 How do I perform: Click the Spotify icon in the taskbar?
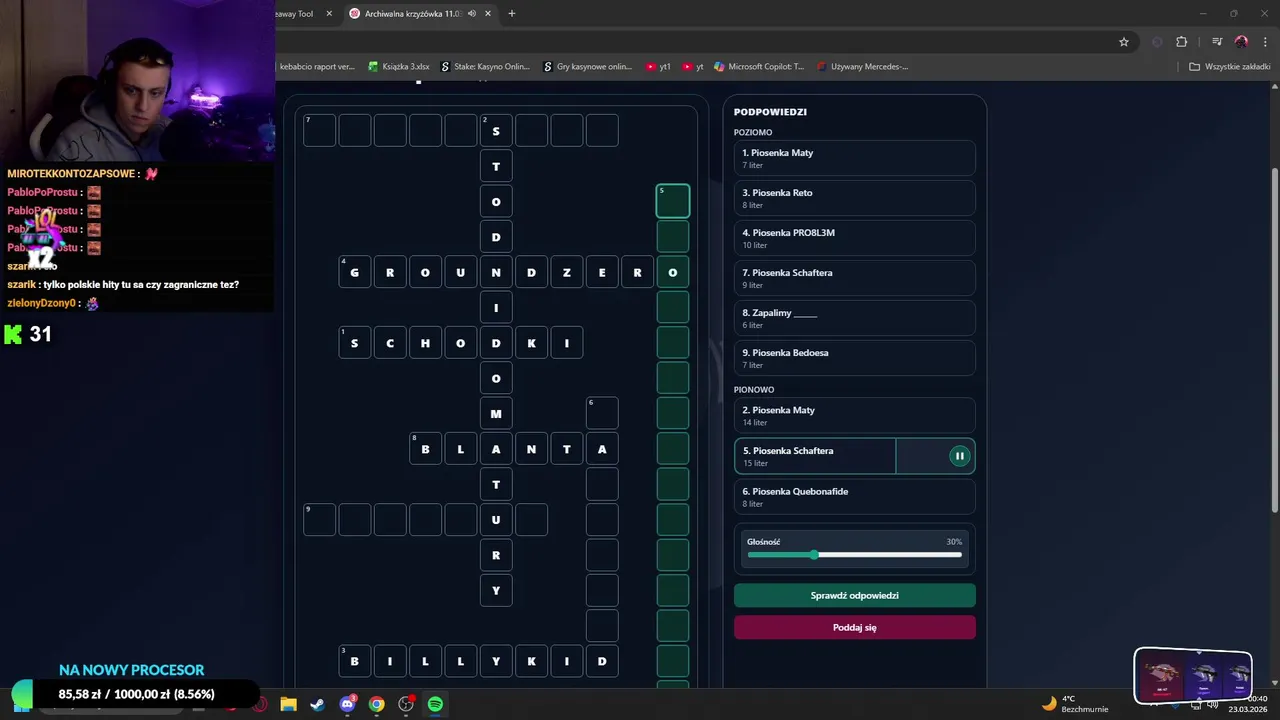pos(435,704)
